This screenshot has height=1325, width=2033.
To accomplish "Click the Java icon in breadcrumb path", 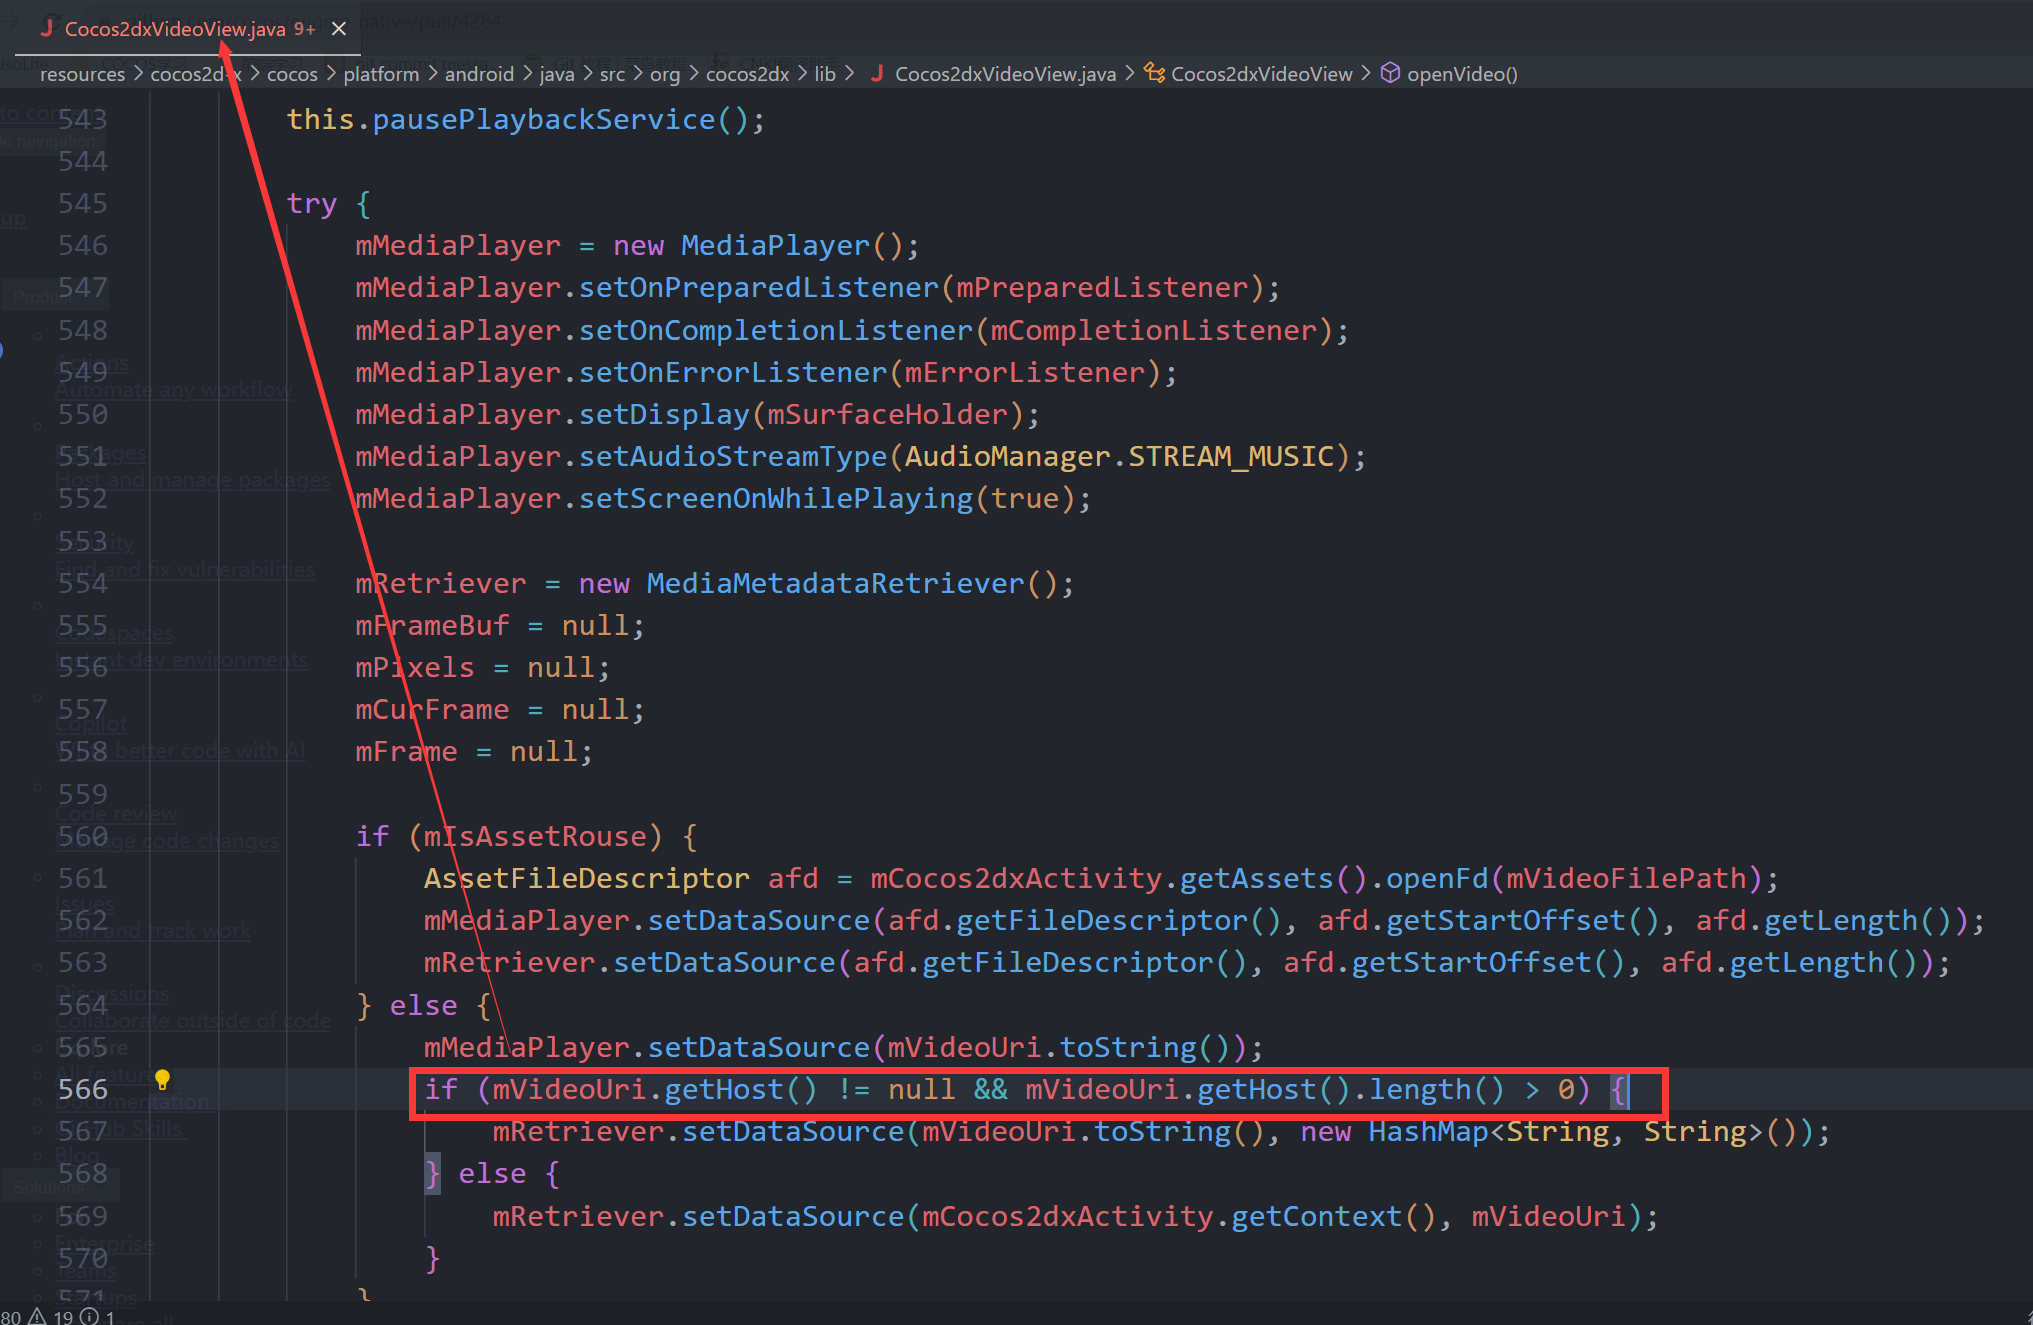I will (876, 73).
